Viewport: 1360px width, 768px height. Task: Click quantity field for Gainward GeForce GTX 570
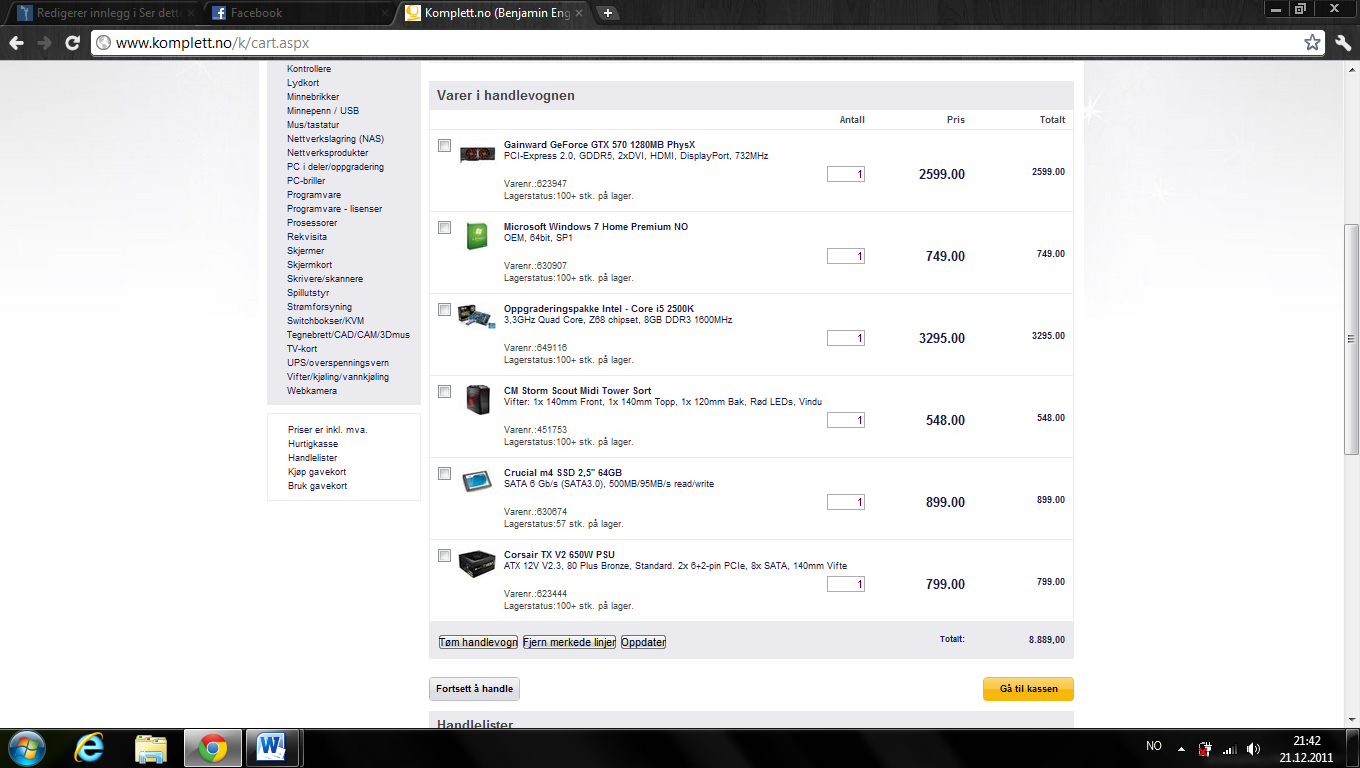point(846,174)
